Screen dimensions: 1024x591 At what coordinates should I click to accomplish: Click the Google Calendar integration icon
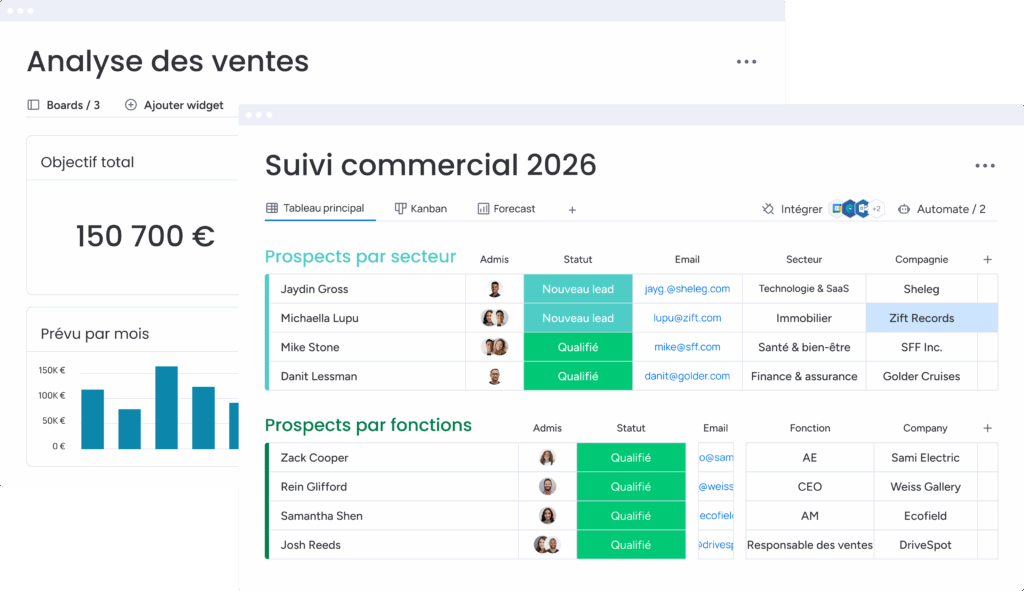point(837,209)
